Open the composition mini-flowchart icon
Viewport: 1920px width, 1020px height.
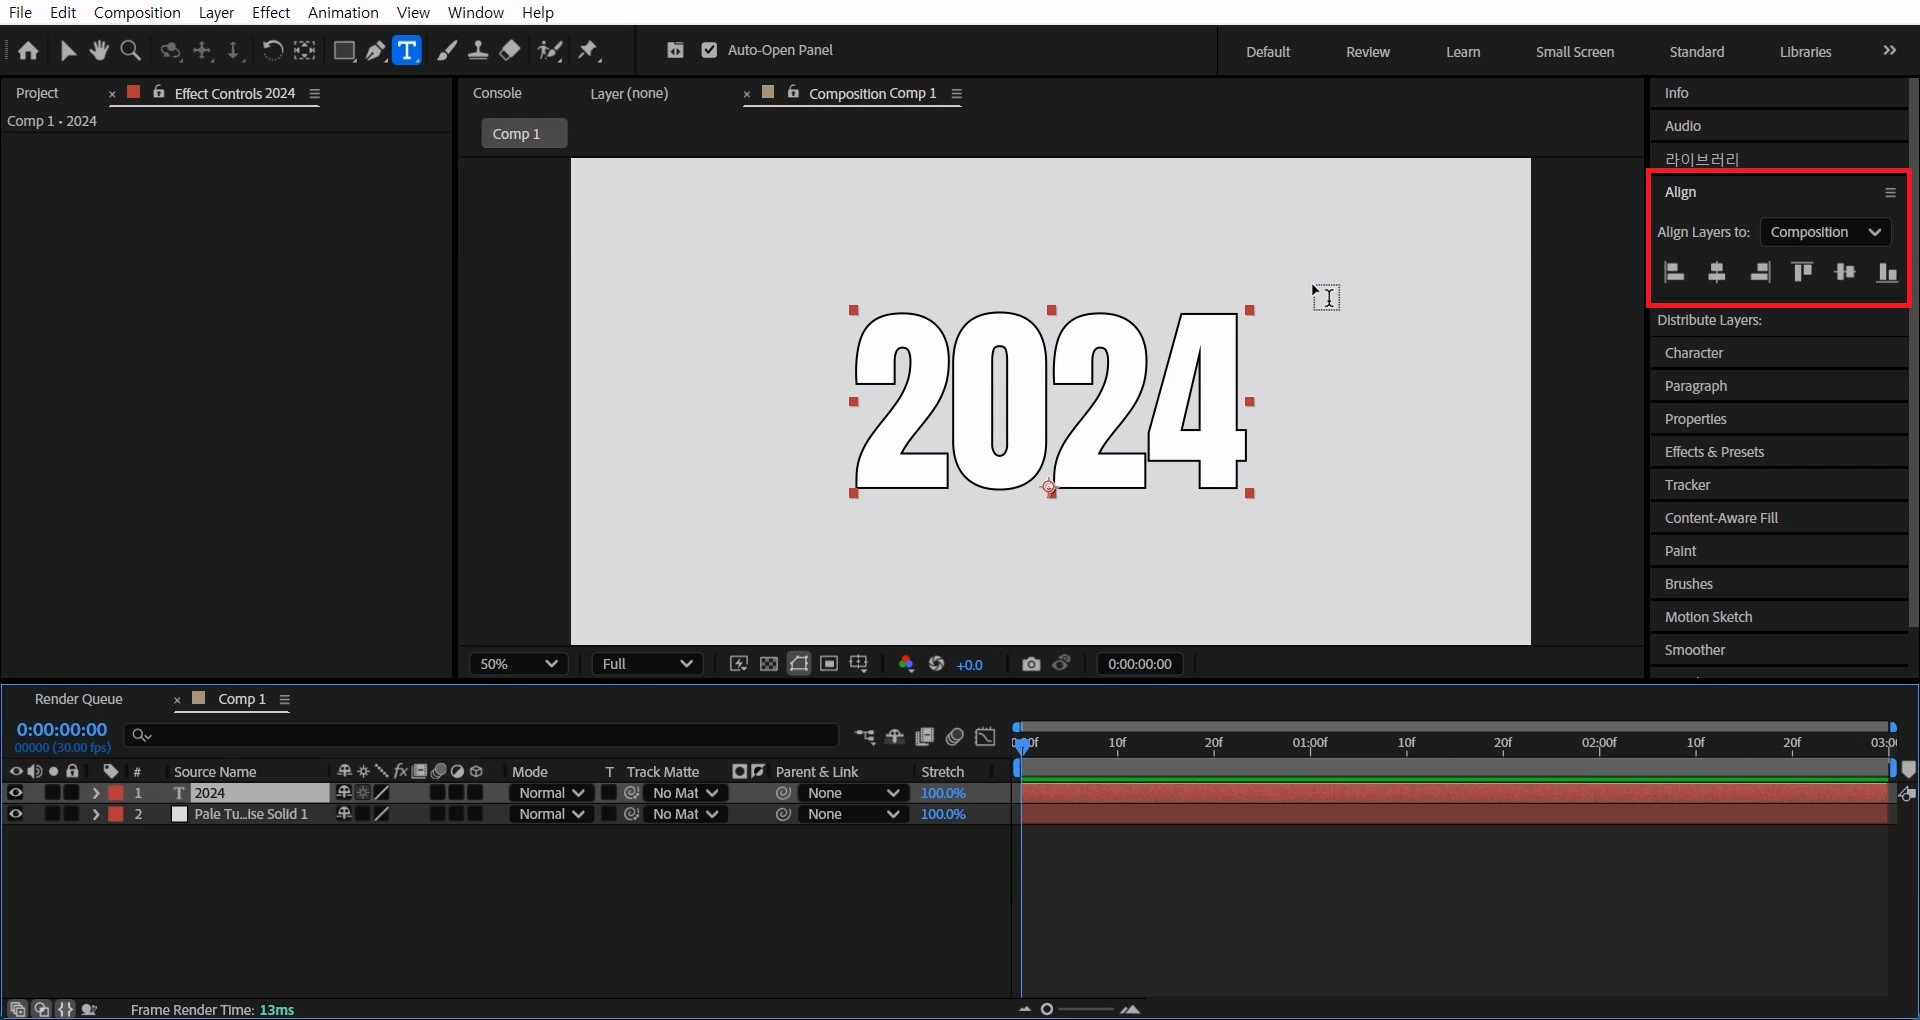click(x=865, y=737)
